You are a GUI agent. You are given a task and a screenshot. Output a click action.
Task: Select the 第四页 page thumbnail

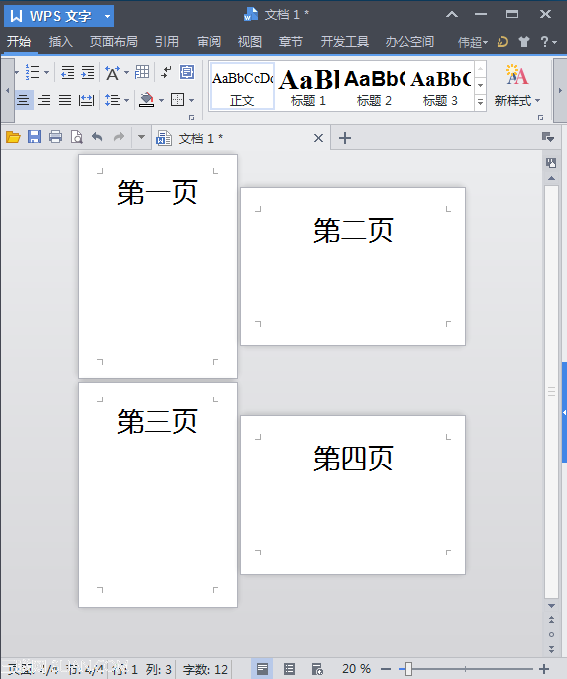coord(353,495)
